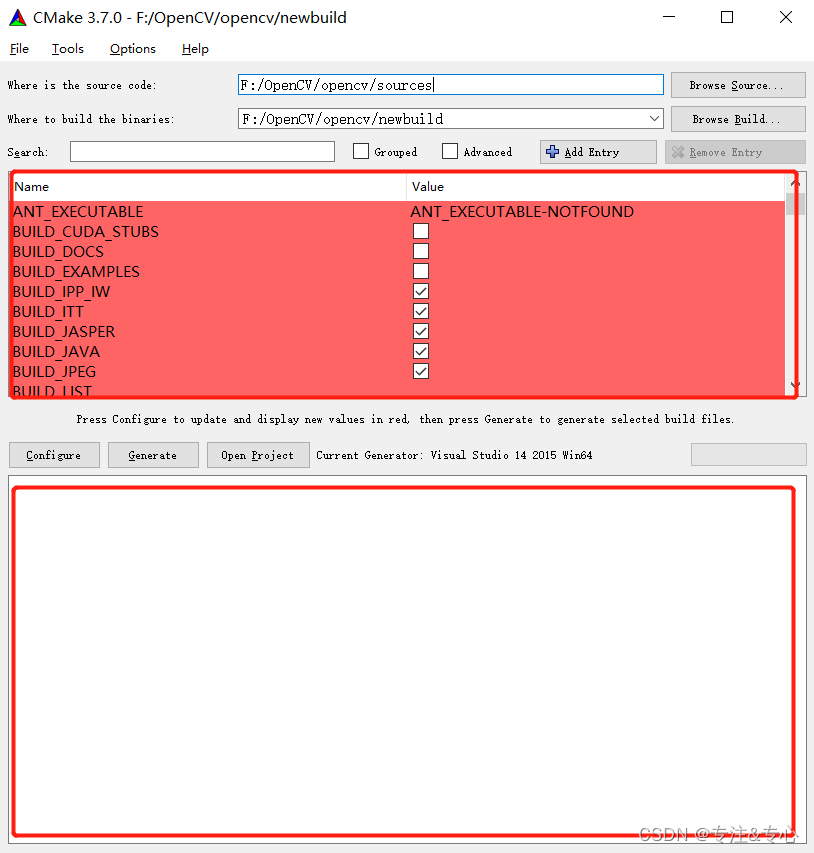Select the BUILD_JPEG entry name

click(x=54, y=372)
